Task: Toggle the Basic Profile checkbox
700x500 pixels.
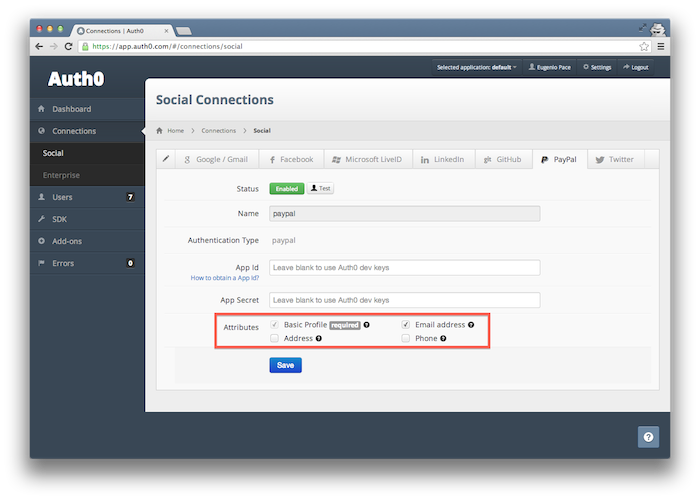Action: (274, 325)
